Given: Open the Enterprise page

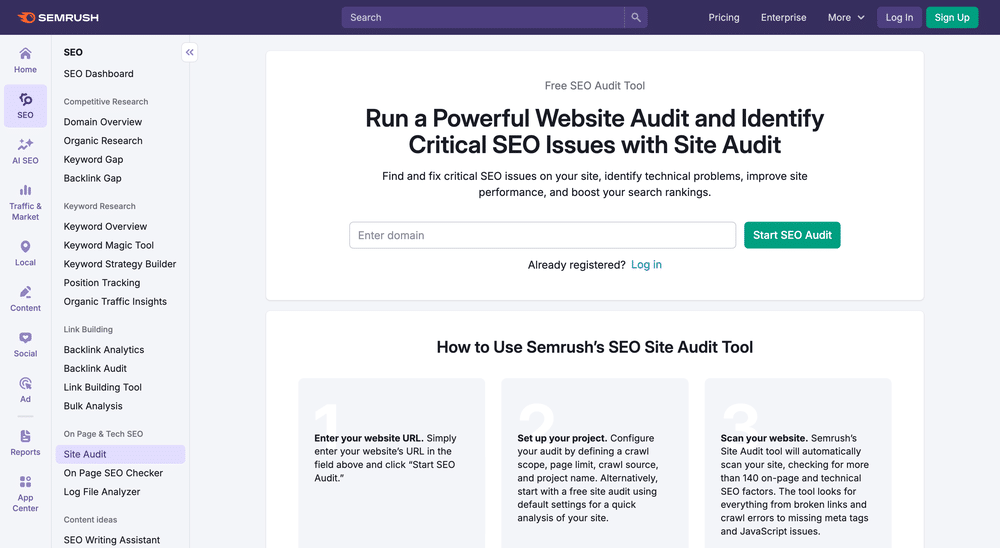Looking at the screenshot, I should coord(783,17).
